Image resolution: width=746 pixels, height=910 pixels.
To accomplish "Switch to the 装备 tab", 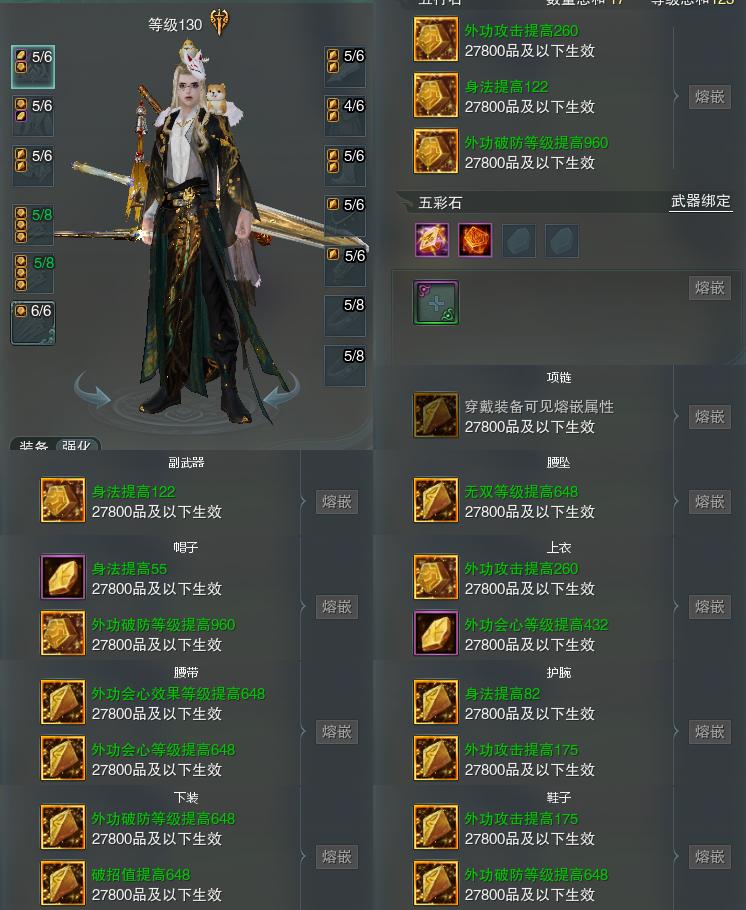I will [x=33, y=445].
